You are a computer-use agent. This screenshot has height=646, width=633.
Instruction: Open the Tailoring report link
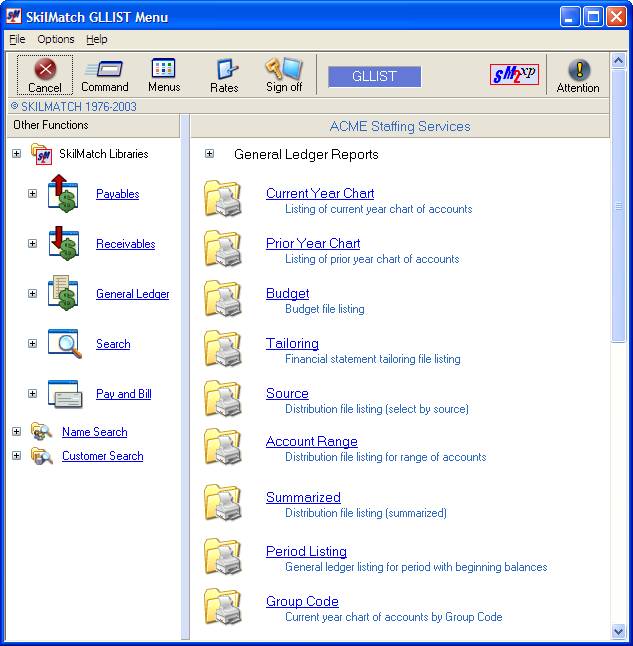292,343
